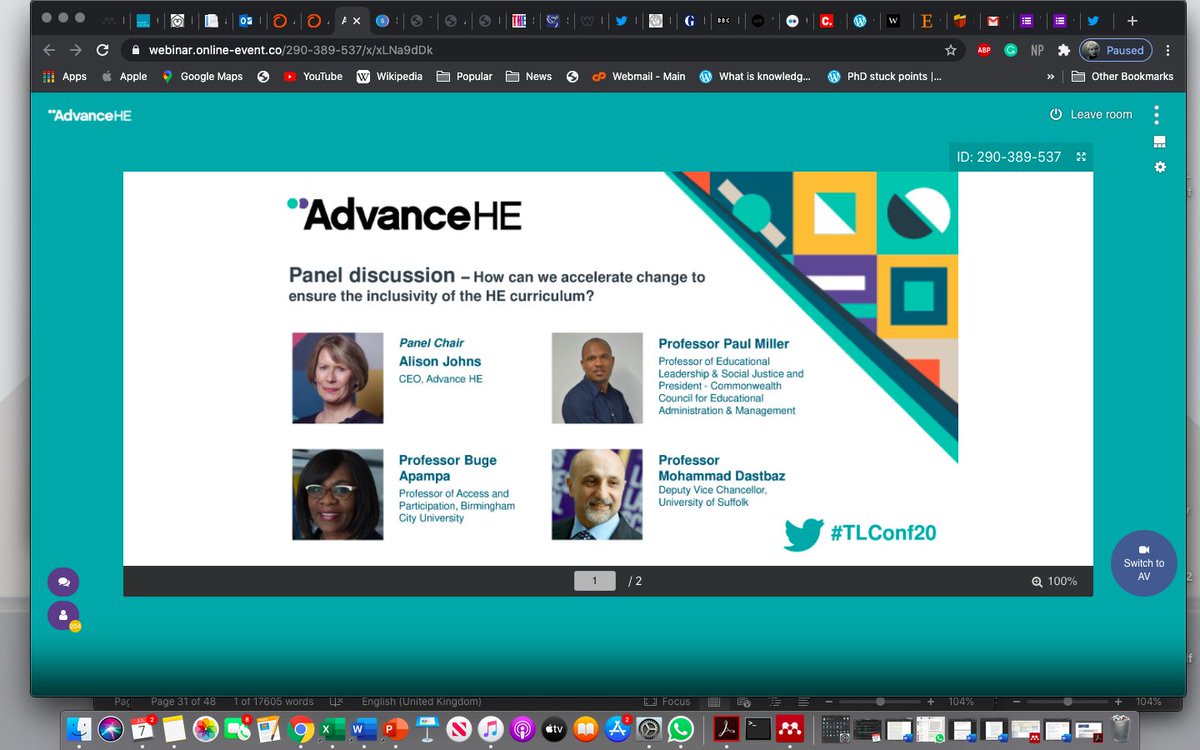Image resolution: width=1200 pixels, height=750 pixels.
Task: Expand presentation to fullscreen next to ID
Action: (1081, 157)
